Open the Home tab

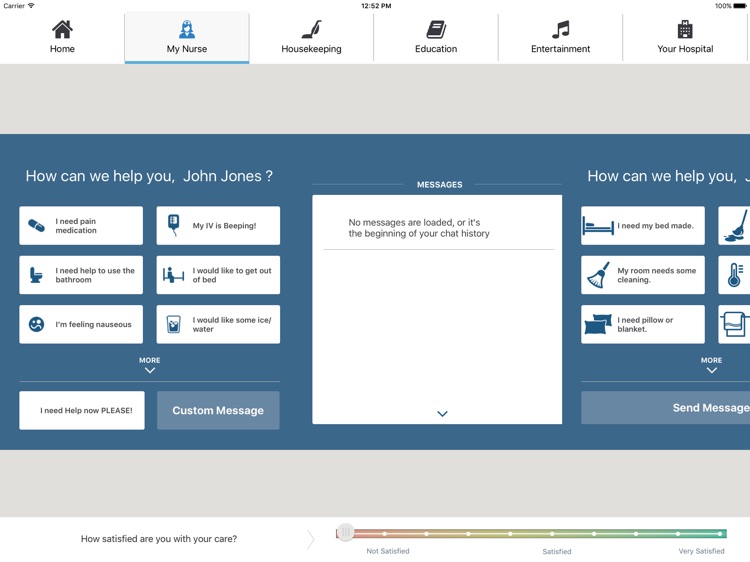pos(62,38)
